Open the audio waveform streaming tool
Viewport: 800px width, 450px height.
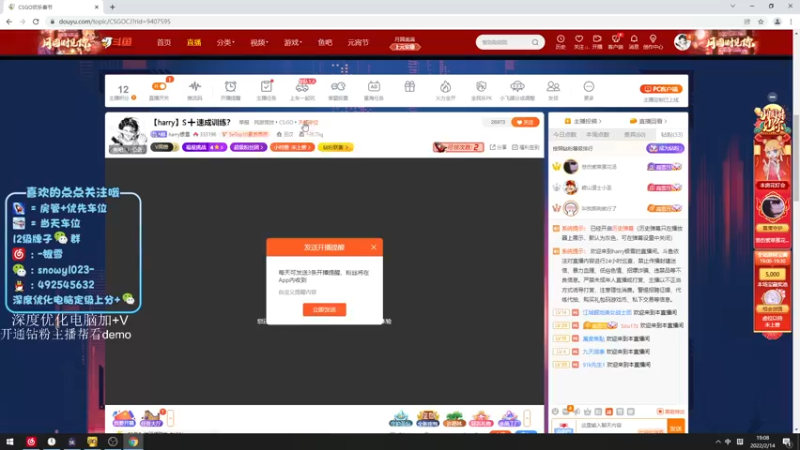194,90
